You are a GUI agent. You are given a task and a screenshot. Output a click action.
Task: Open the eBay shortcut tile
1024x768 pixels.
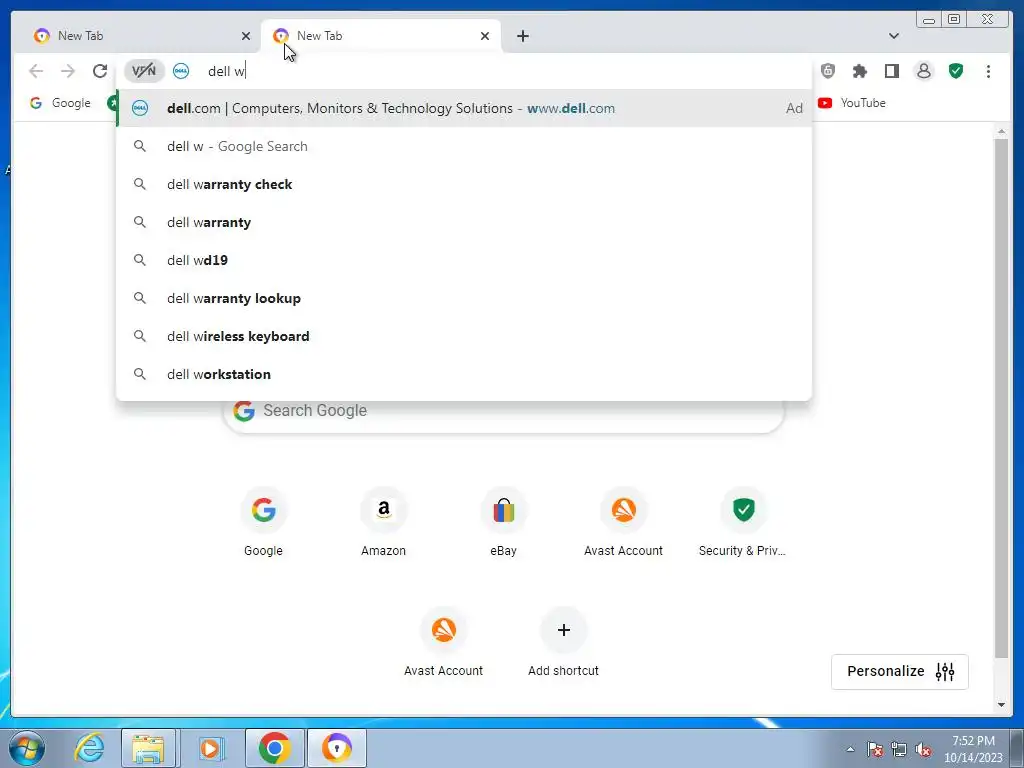click(504, 522)
